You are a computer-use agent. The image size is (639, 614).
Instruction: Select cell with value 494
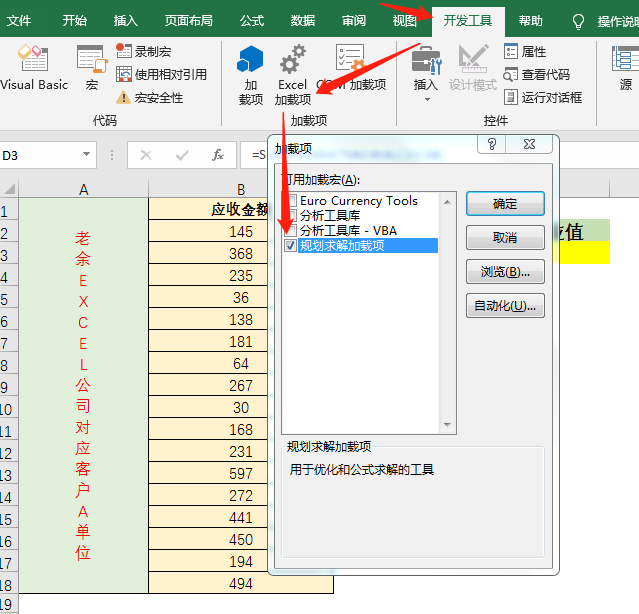[x=240, y=583]
